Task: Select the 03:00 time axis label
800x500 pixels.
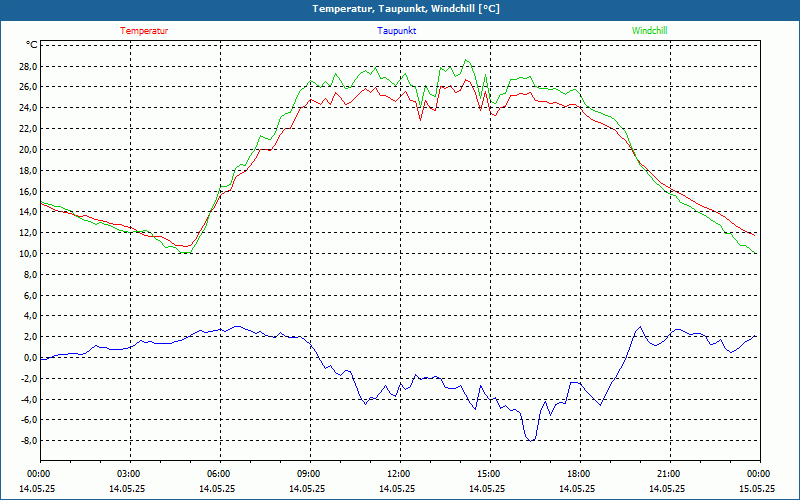Action: [129, 474]
